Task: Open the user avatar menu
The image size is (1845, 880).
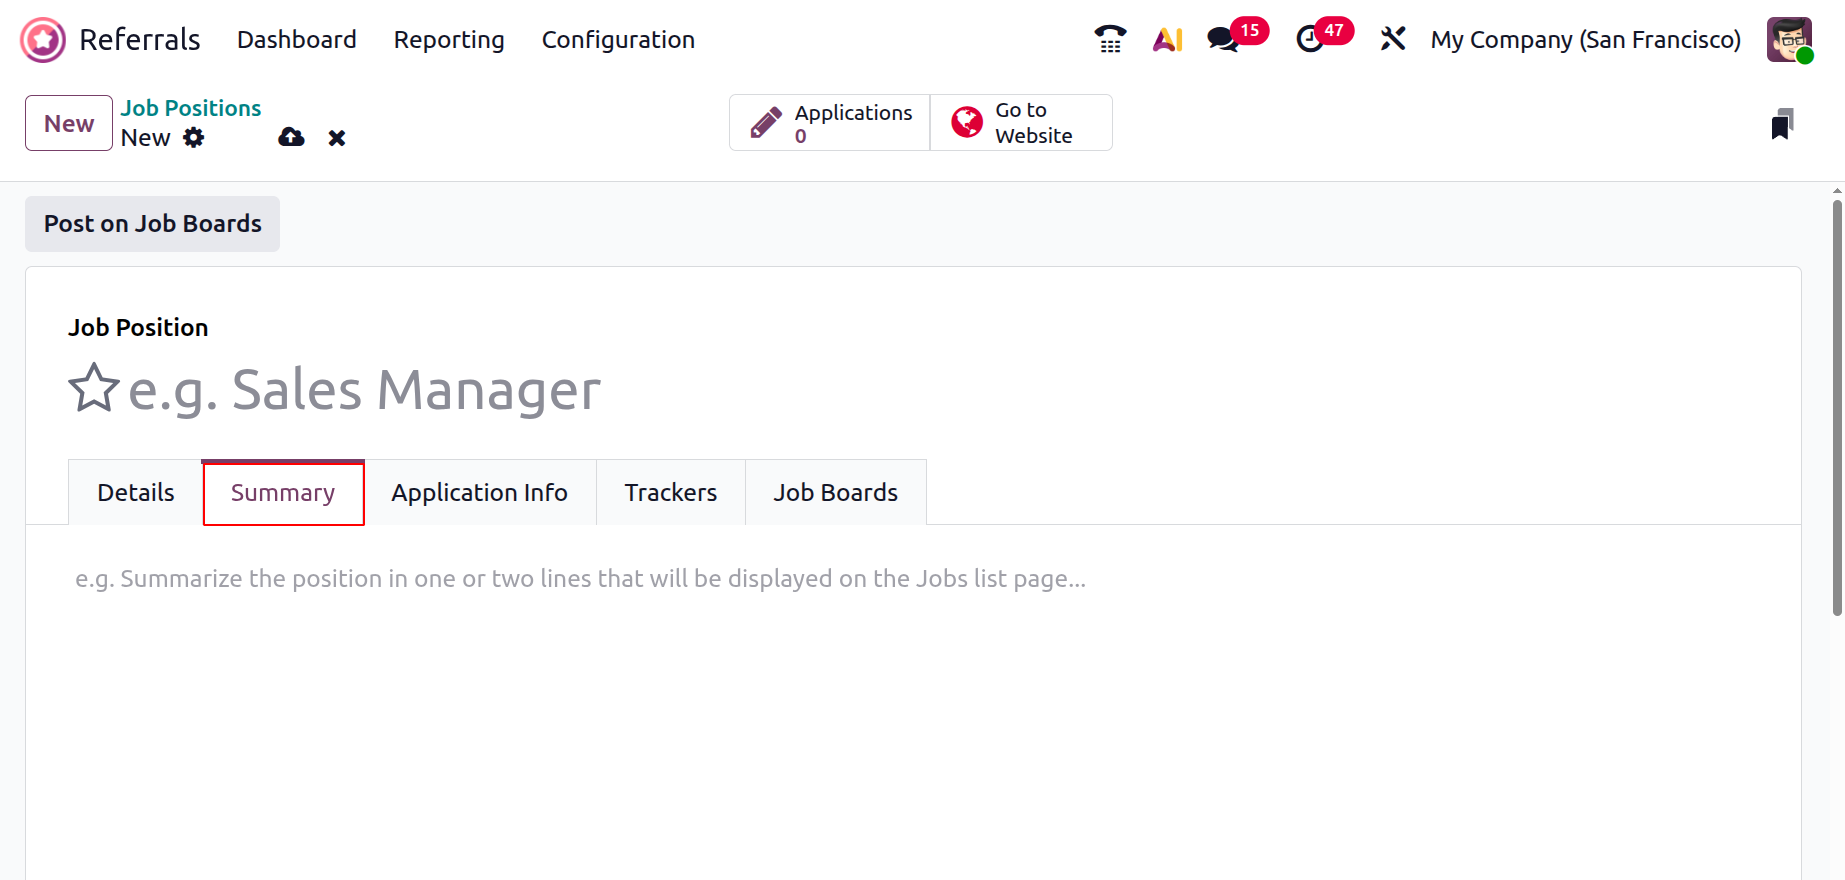Action: [1789, 40]
